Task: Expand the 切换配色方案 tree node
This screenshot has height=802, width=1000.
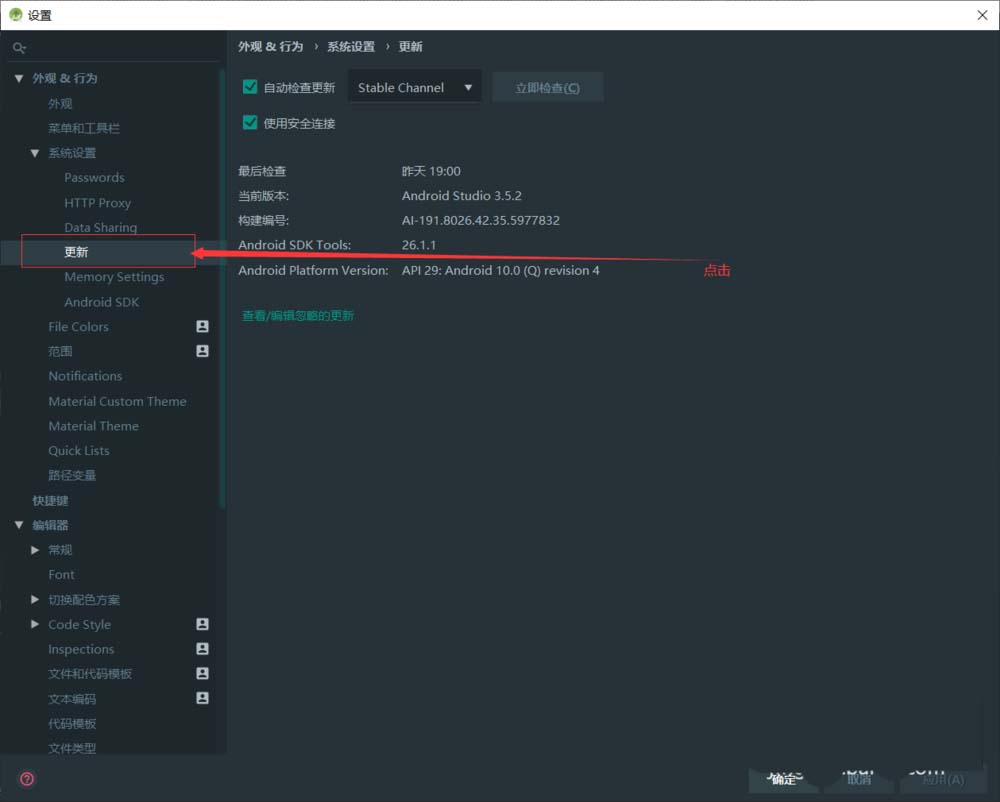Action: point(35,599)
